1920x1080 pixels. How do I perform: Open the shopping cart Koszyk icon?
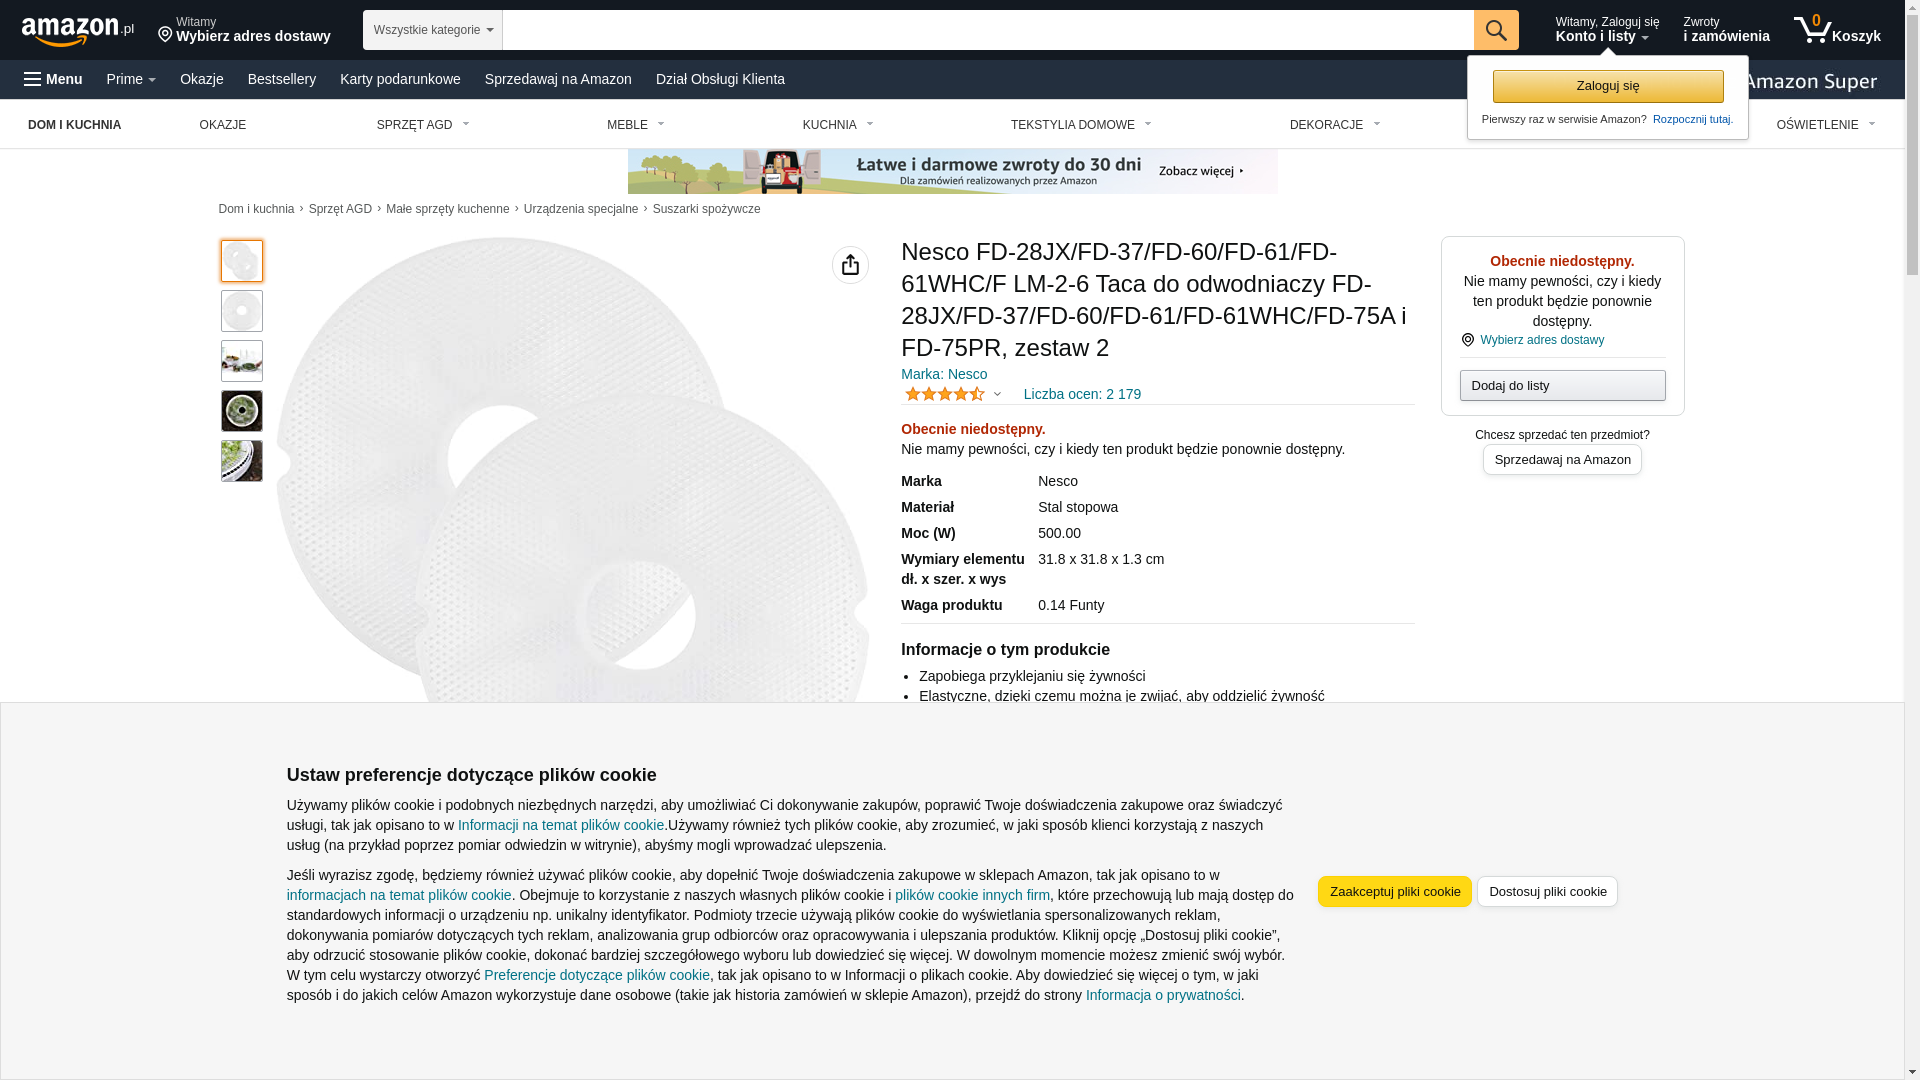[x=1837, y=30]
